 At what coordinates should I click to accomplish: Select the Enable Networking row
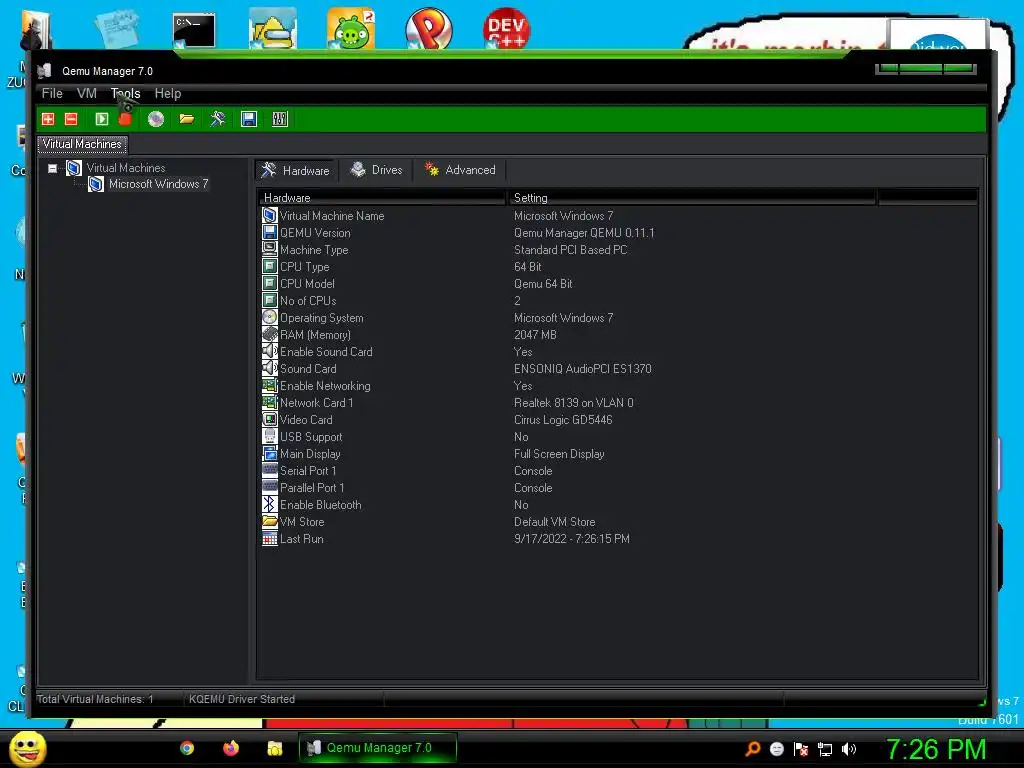click(x=618, y=385)
